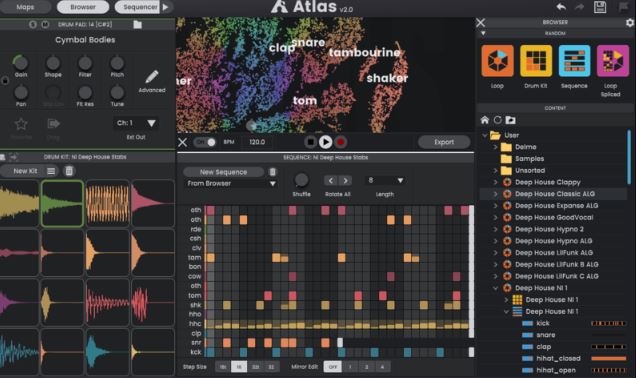Open browser settings gear icon
Viewport: 636px width, 378px height.
[x=630, y=23]
